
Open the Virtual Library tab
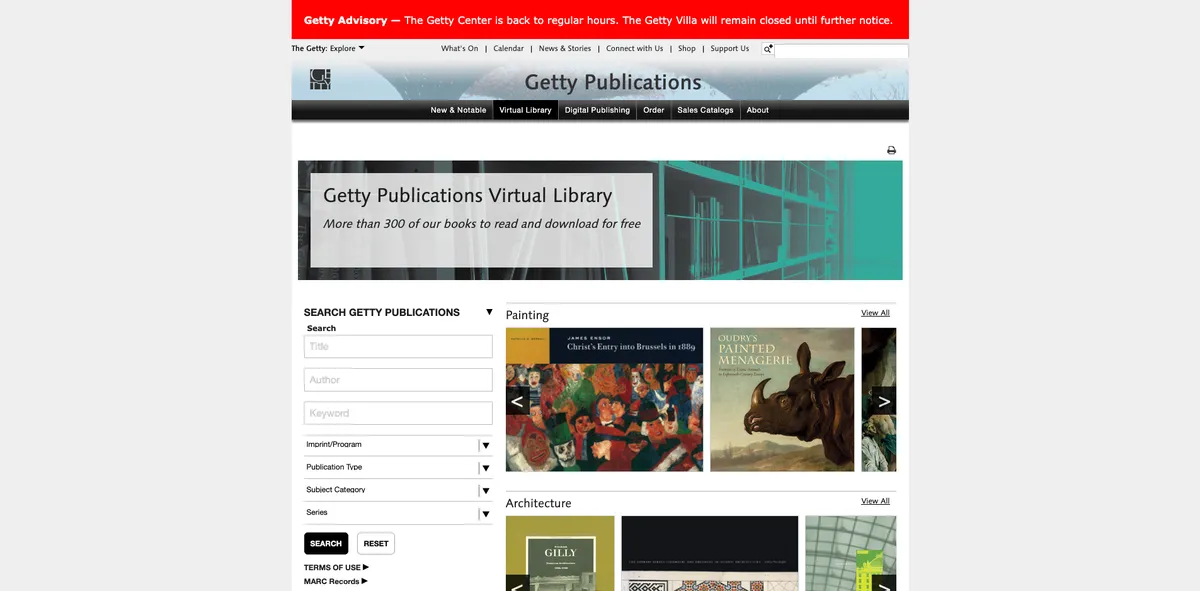(525, 110)
